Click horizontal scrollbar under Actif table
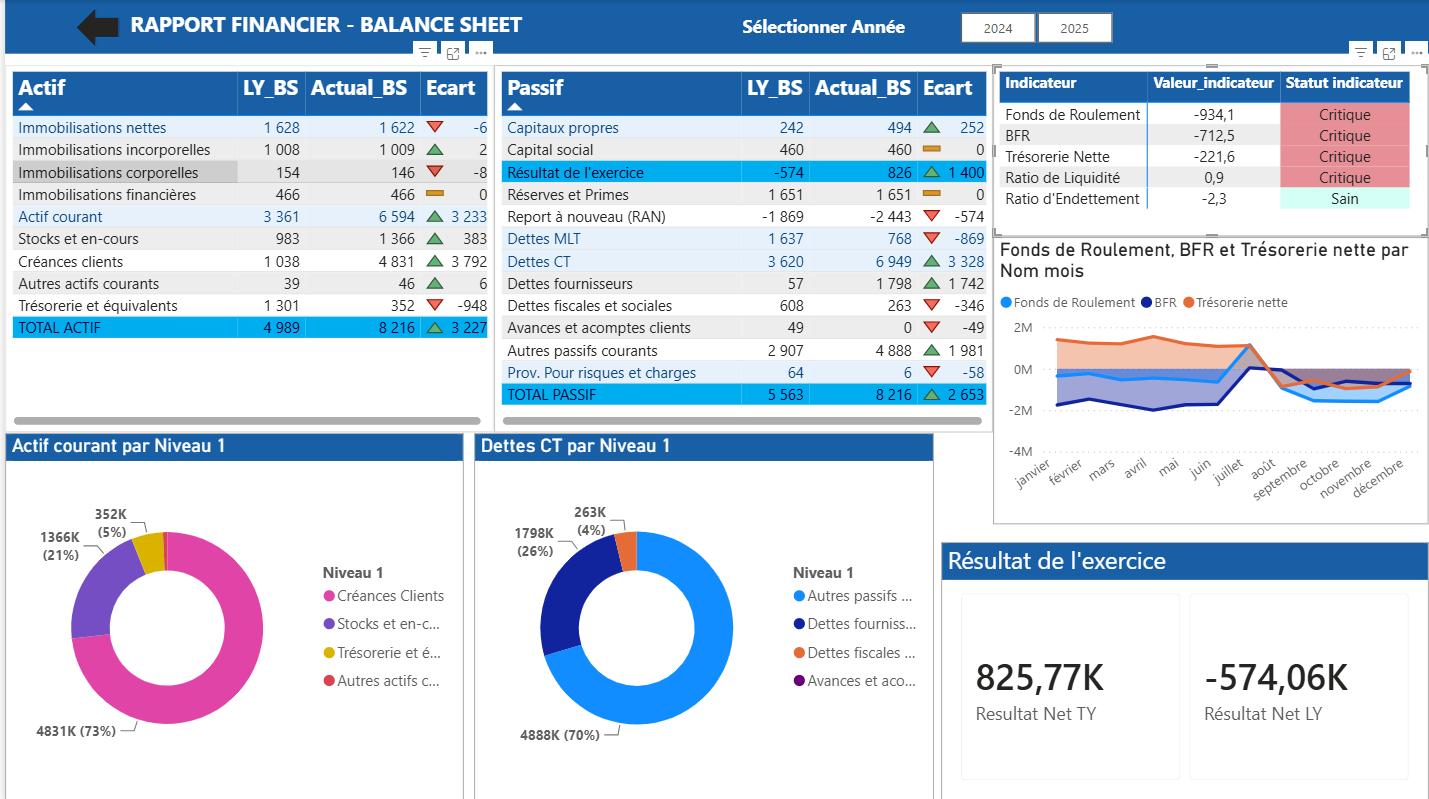1429x799 pixels. [x=247, y=421]
